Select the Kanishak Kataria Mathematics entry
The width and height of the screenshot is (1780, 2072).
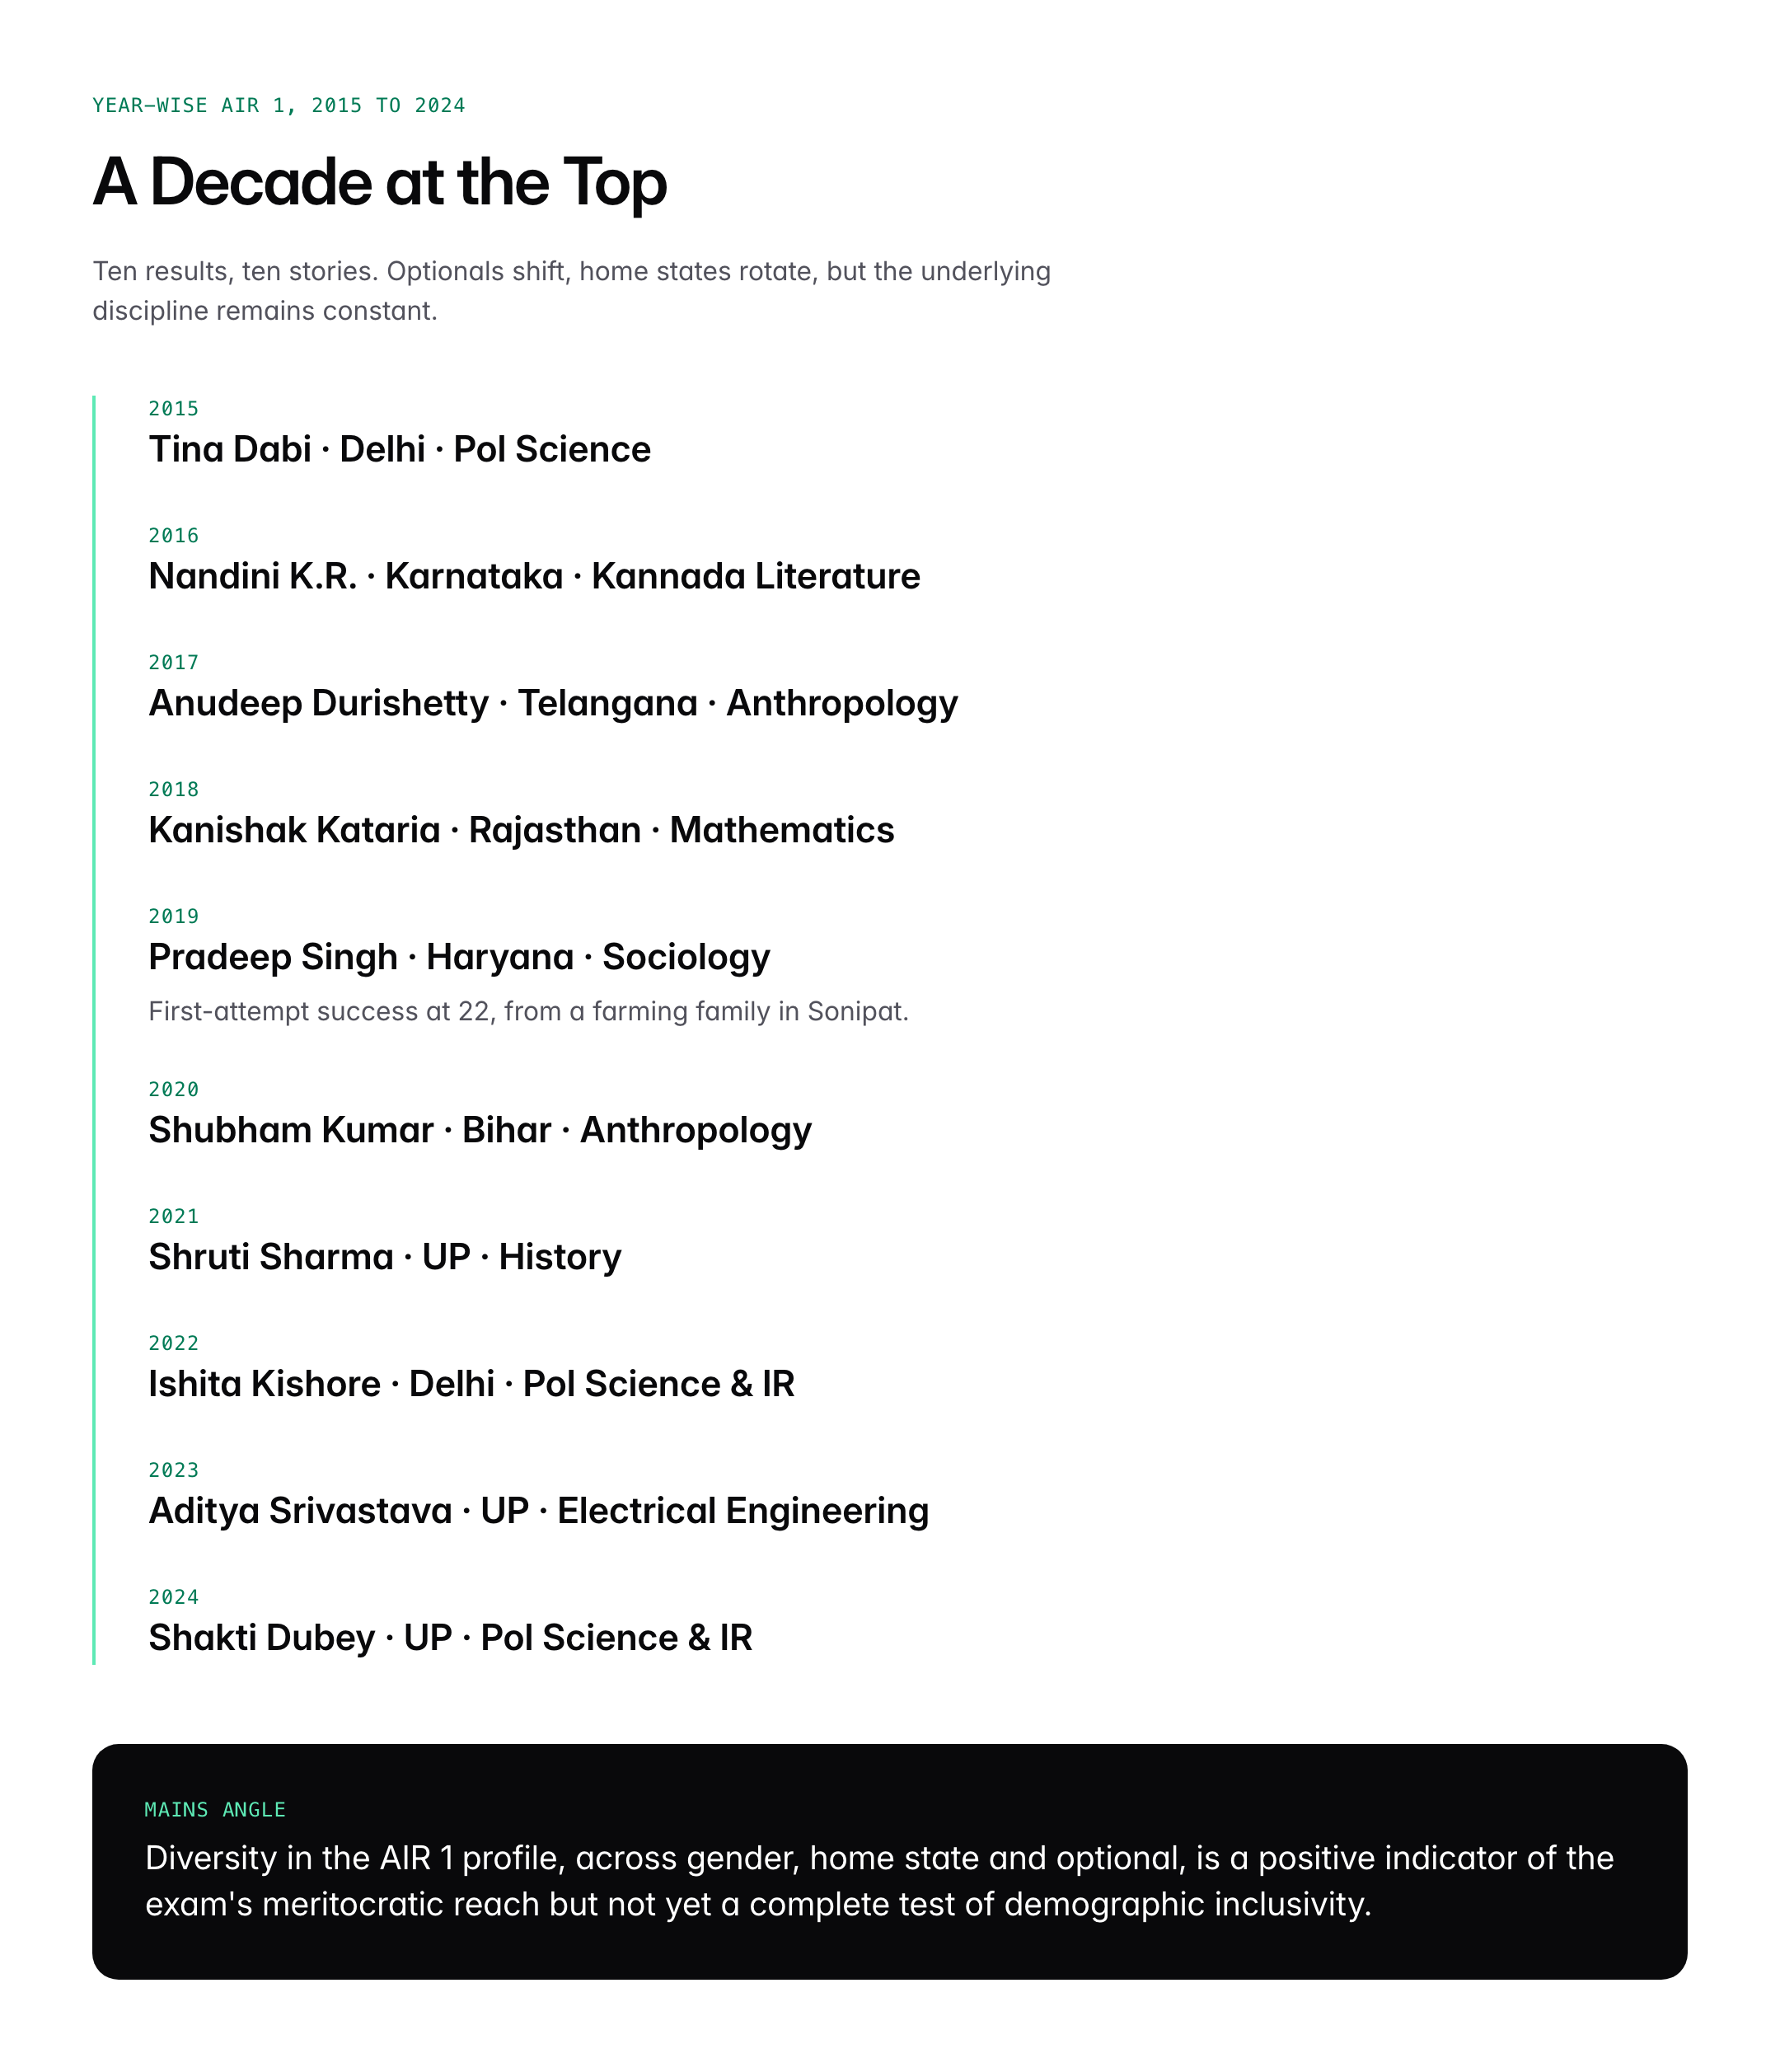pos(521,831)
